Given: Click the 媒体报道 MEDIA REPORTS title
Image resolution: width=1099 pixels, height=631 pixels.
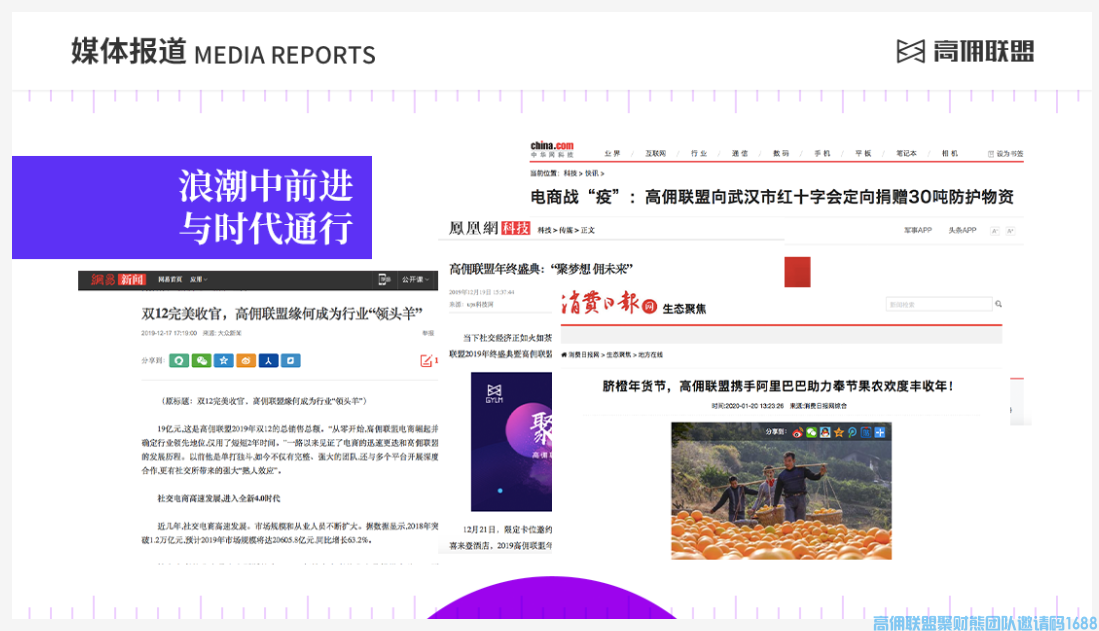Looking at the screenshot, I should 223,52.
